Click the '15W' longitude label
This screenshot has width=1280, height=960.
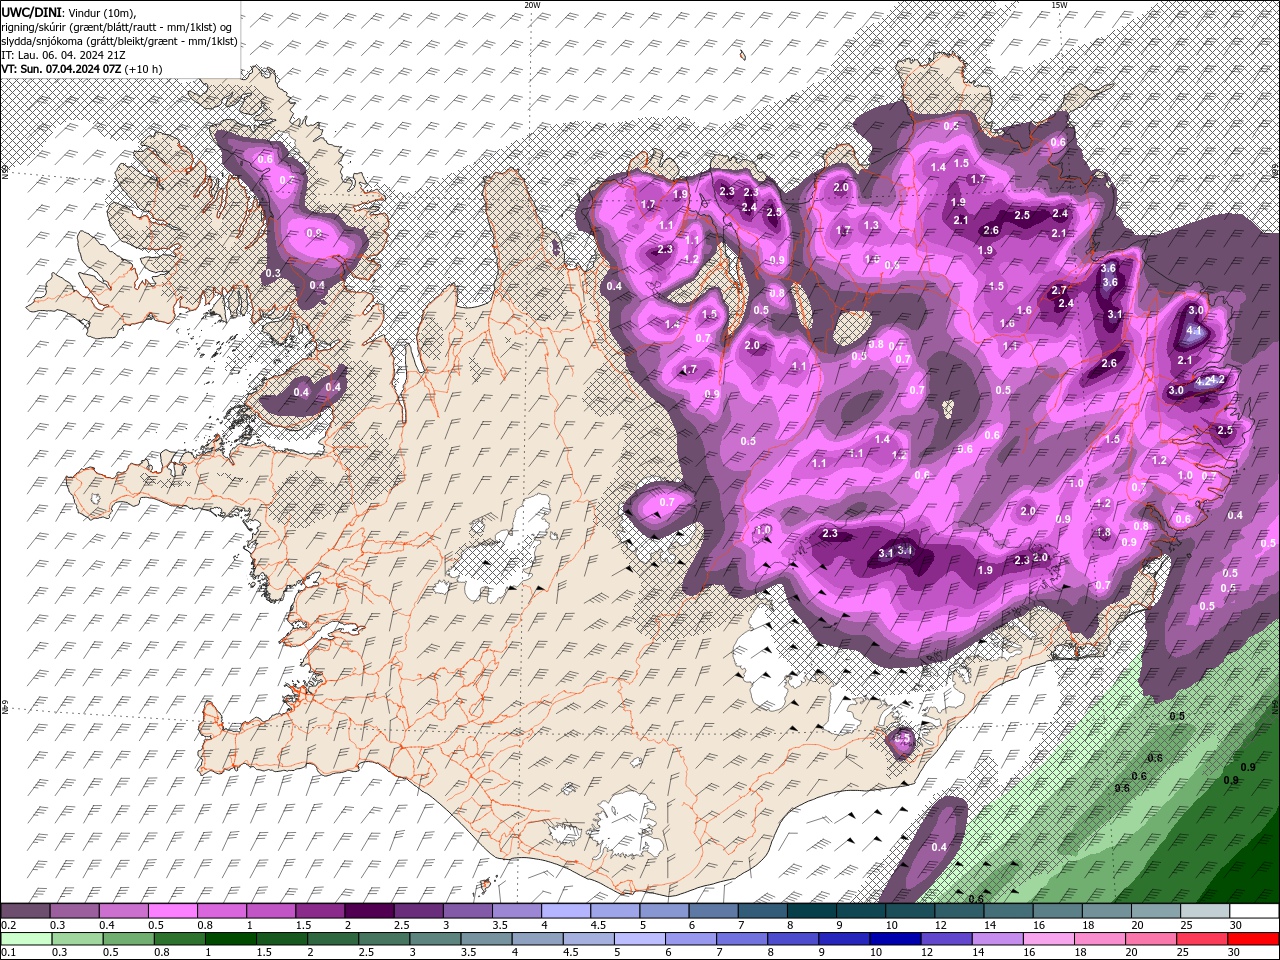click(x=1059, y=5)
